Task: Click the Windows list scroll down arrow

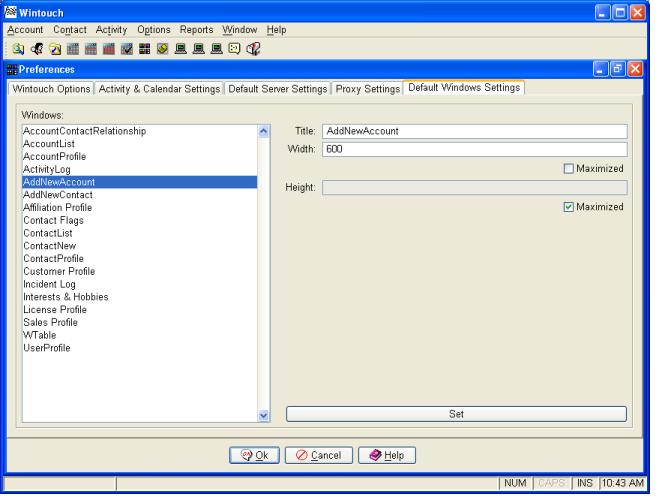Action: 263,415
